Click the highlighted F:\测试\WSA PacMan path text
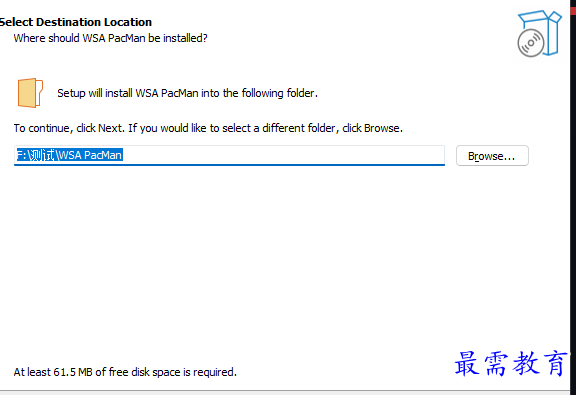 (69, 155)
